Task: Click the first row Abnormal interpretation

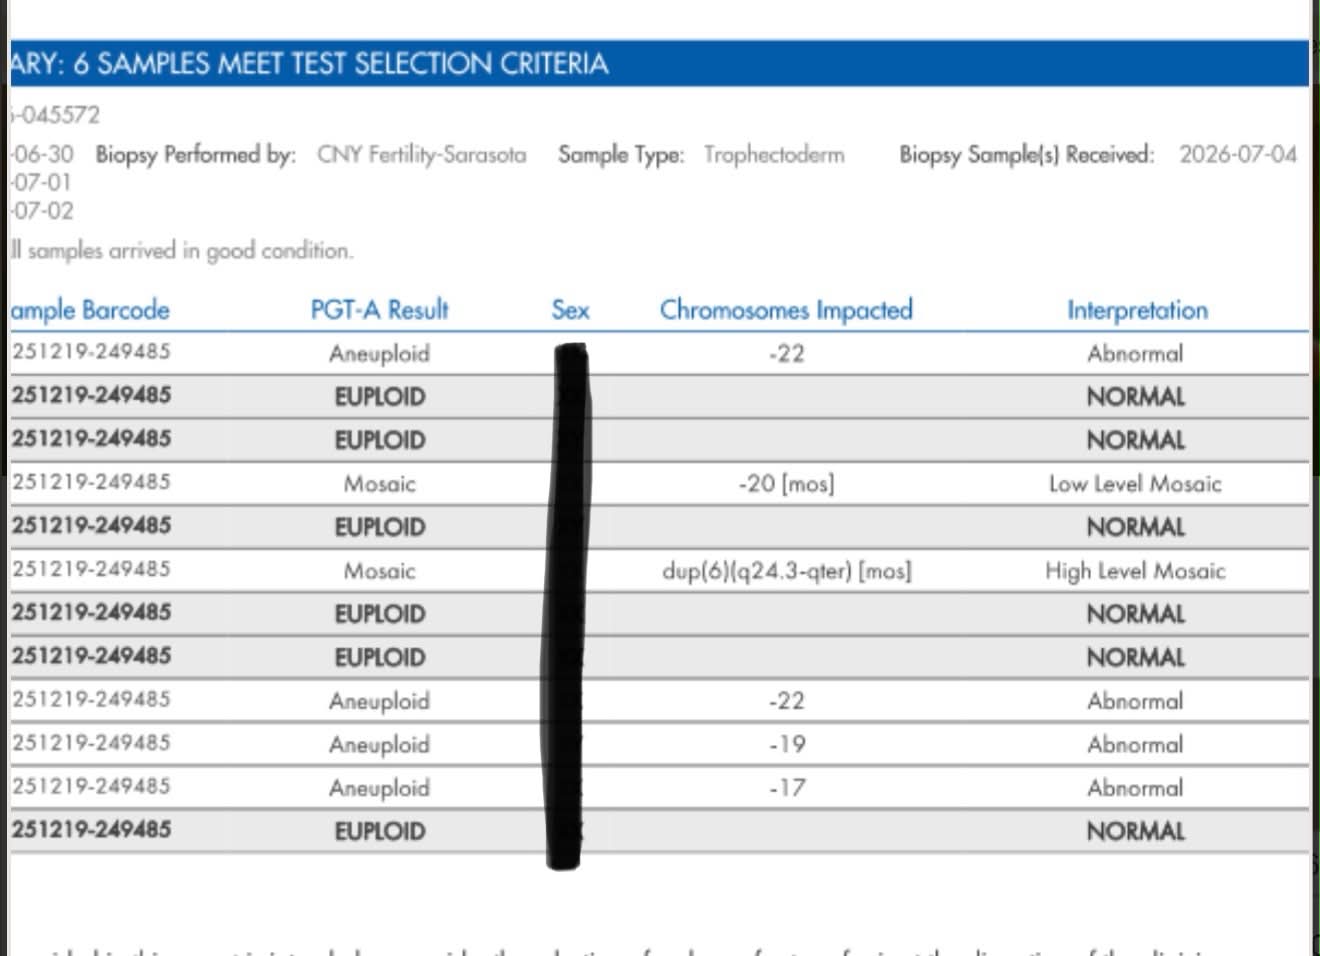Action: pos(1135,354)
